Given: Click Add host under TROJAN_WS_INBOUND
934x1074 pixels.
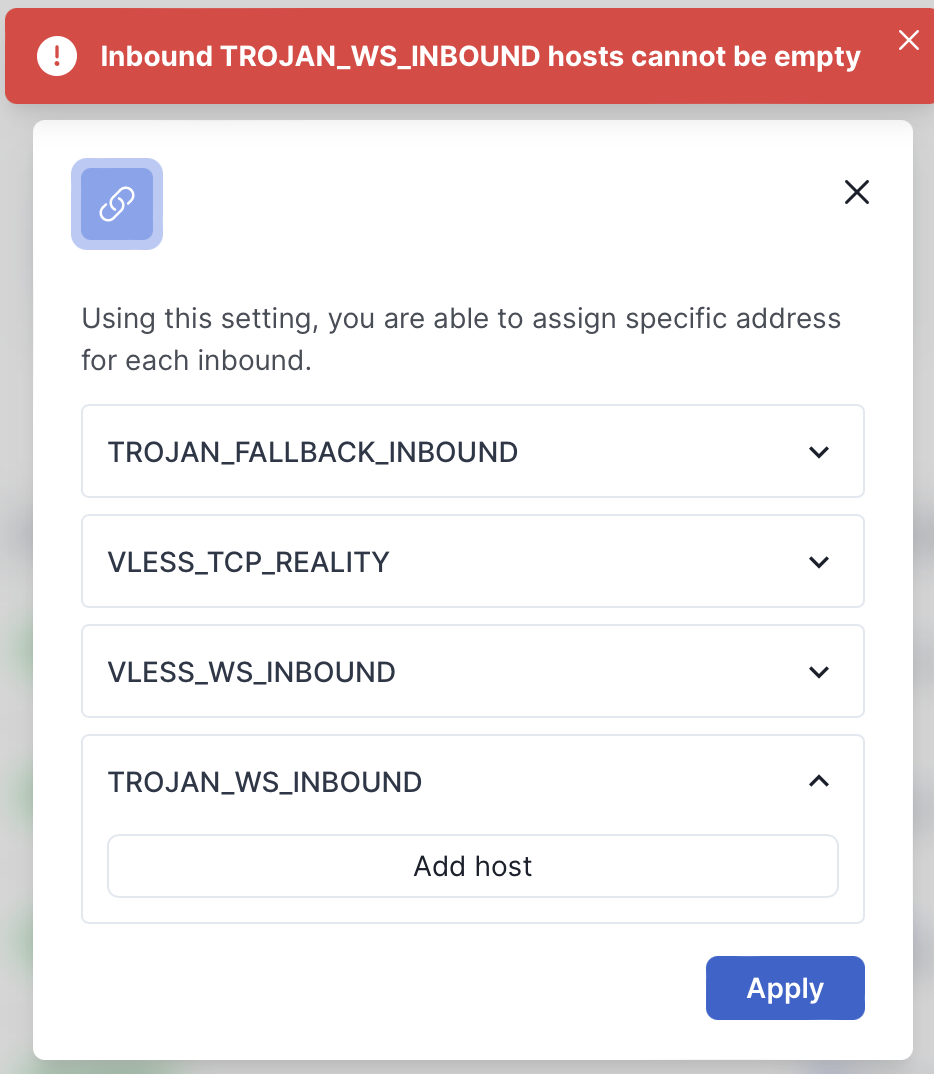Looking at the screenshot, I should (472, 866).
